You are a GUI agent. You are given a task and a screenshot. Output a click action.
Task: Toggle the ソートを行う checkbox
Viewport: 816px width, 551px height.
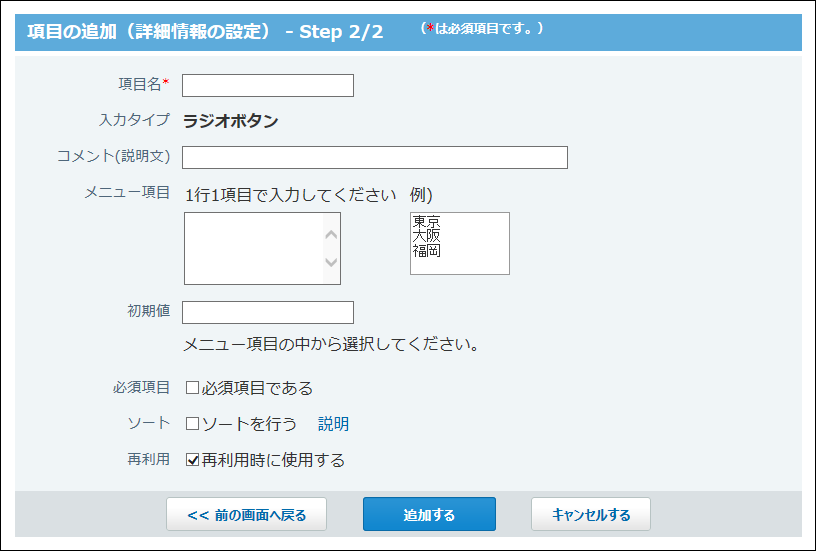point(193,424)
